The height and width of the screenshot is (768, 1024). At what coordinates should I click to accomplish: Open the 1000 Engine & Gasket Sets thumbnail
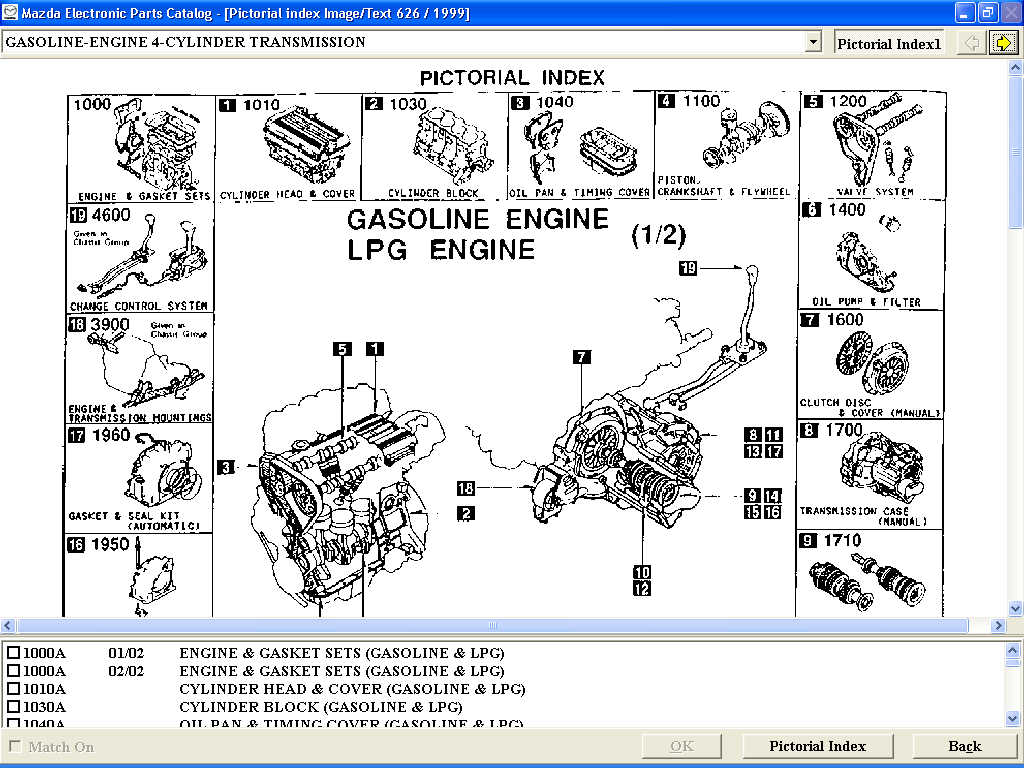point(141,150)
